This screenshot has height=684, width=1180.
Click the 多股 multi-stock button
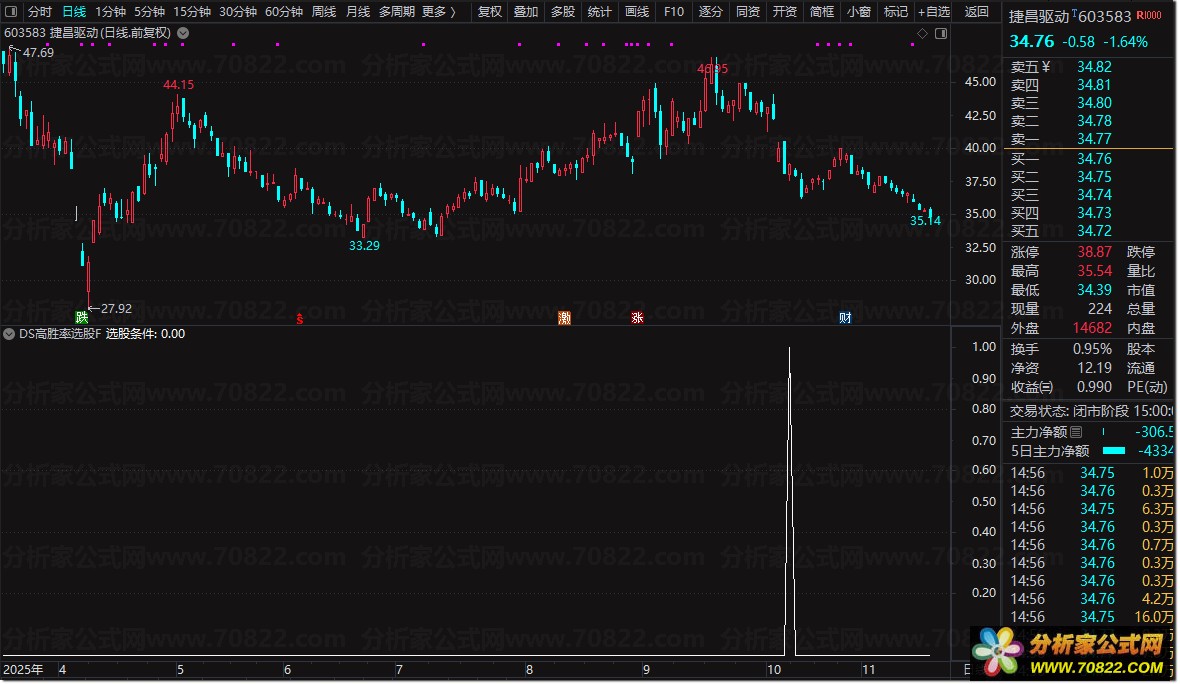[x=563, y=11]
